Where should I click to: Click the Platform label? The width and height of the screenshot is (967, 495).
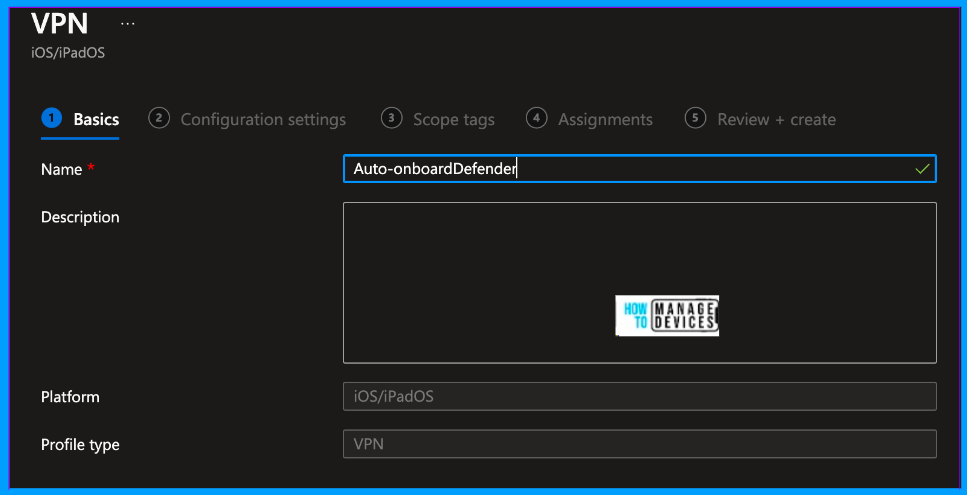[x=70, y=396]
